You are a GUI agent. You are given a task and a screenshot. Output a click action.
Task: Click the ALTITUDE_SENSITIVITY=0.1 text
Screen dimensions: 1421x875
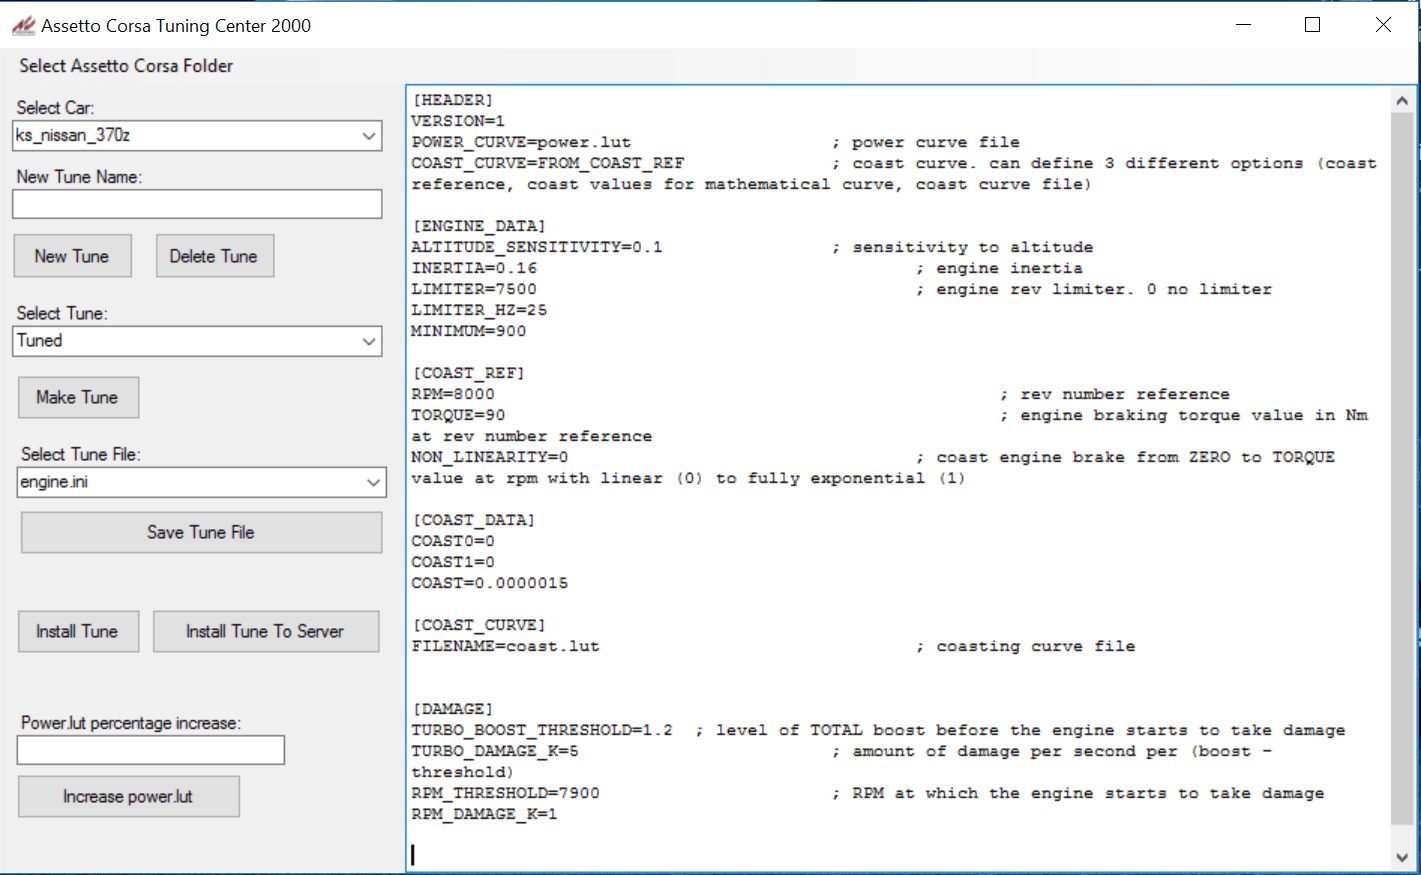coord(537,247)
